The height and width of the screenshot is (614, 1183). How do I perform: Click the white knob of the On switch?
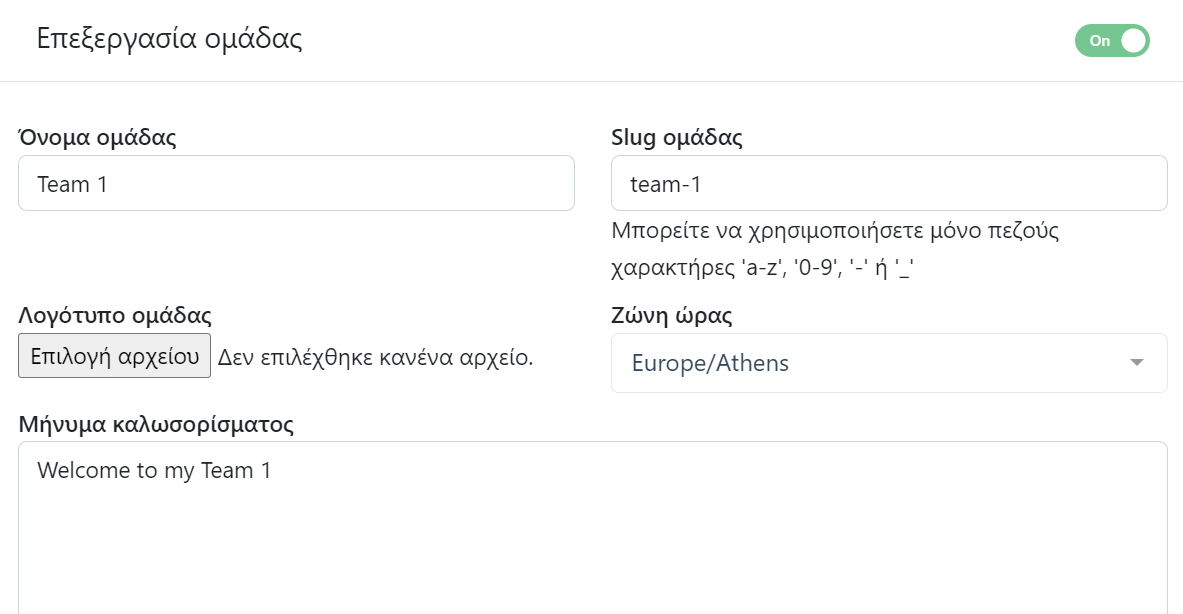[x=1133, y=41]
